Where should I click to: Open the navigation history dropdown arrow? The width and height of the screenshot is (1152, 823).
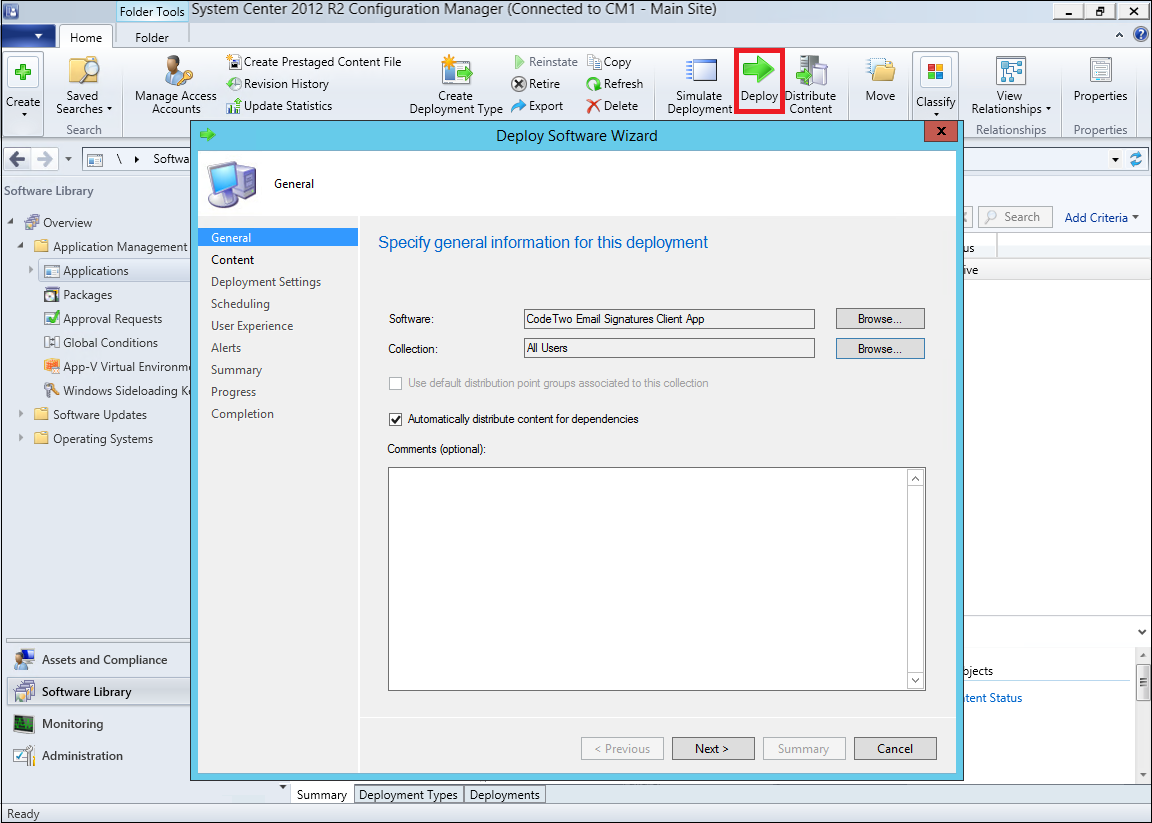(x=68, y=159)
